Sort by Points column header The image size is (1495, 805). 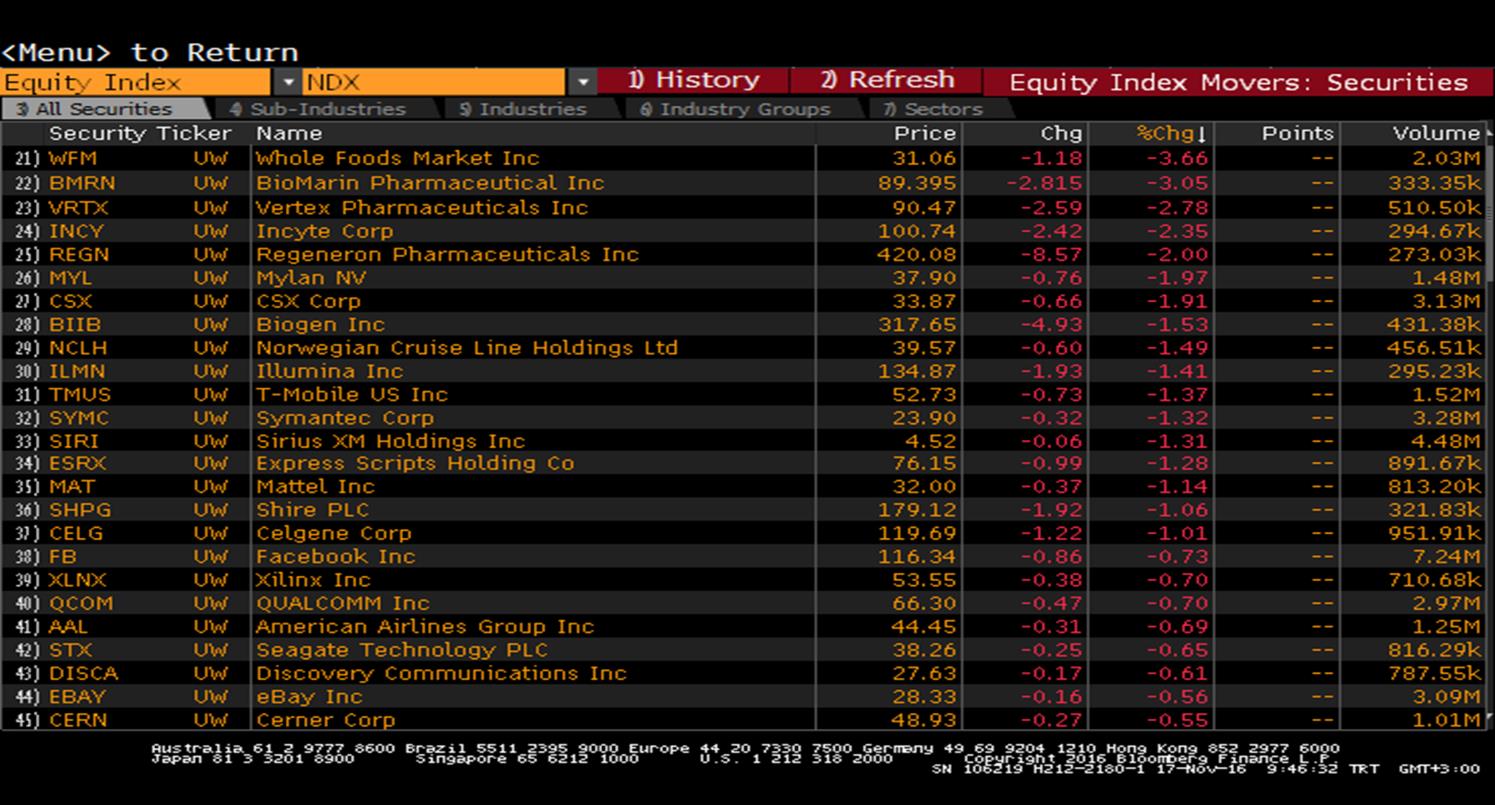1298,133
